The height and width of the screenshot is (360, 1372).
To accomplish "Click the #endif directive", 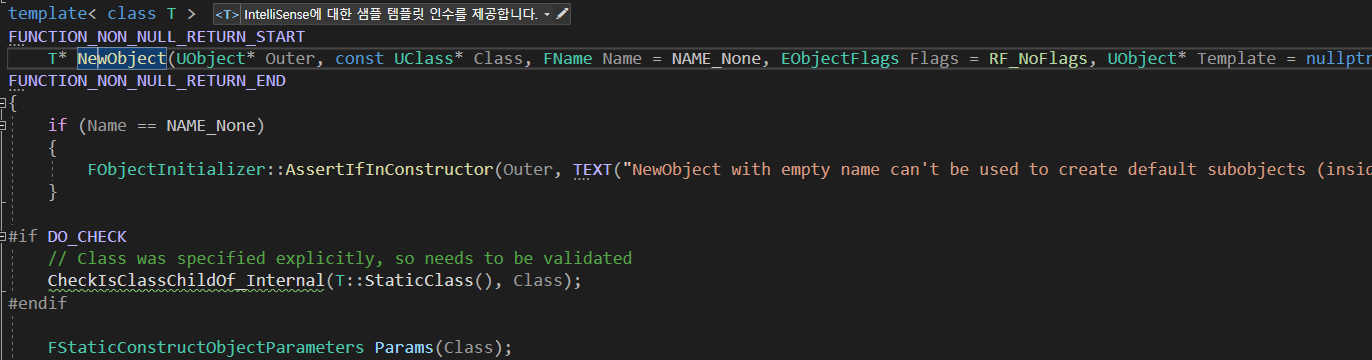I will [37, 303].
